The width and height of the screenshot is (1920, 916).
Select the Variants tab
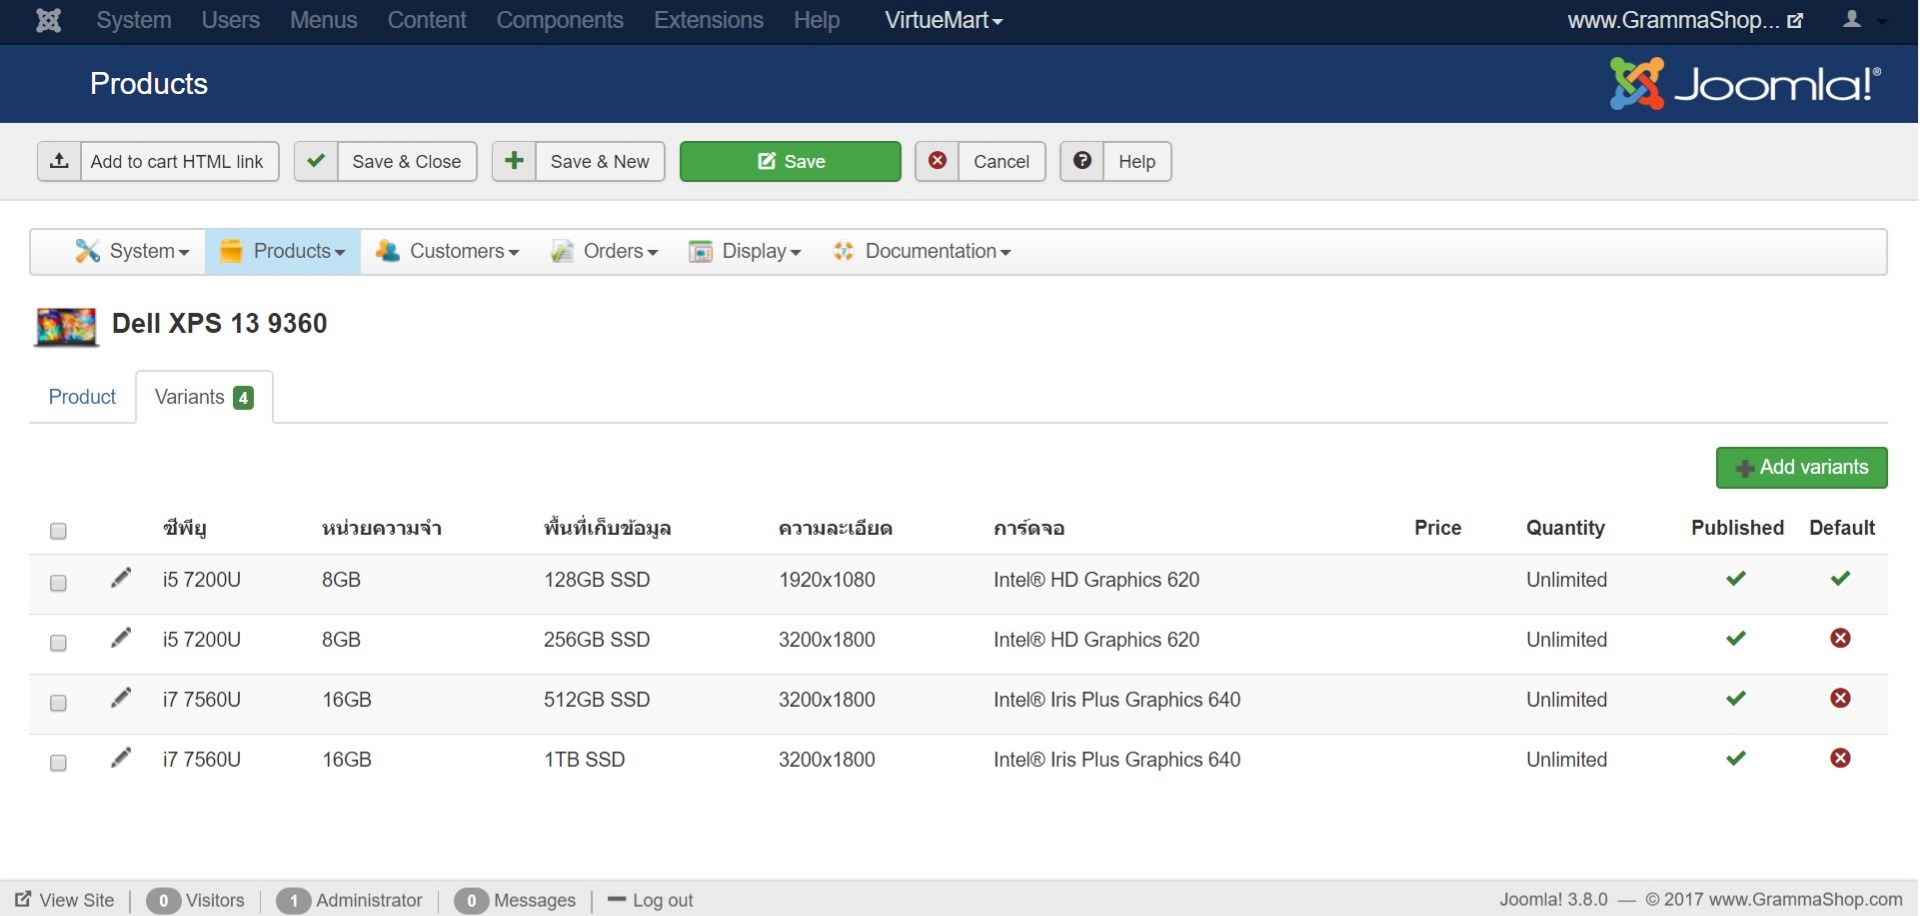click(204, 397)
